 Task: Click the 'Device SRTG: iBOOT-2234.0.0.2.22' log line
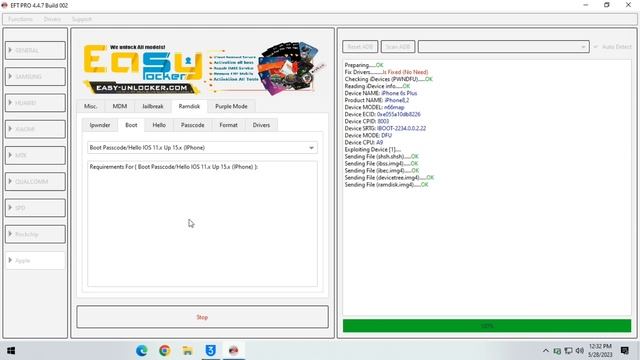point(385,128)
